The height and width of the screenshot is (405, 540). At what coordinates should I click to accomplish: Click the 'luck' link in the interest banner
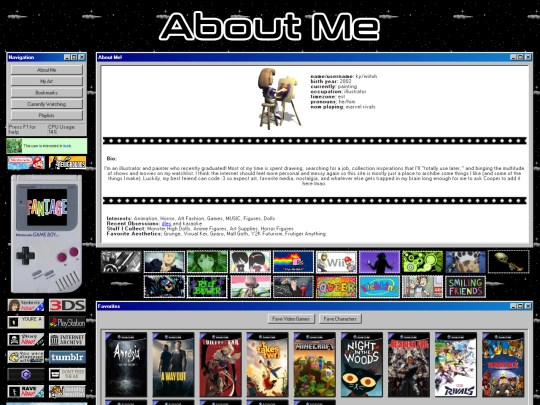click(x=67, y=146)
